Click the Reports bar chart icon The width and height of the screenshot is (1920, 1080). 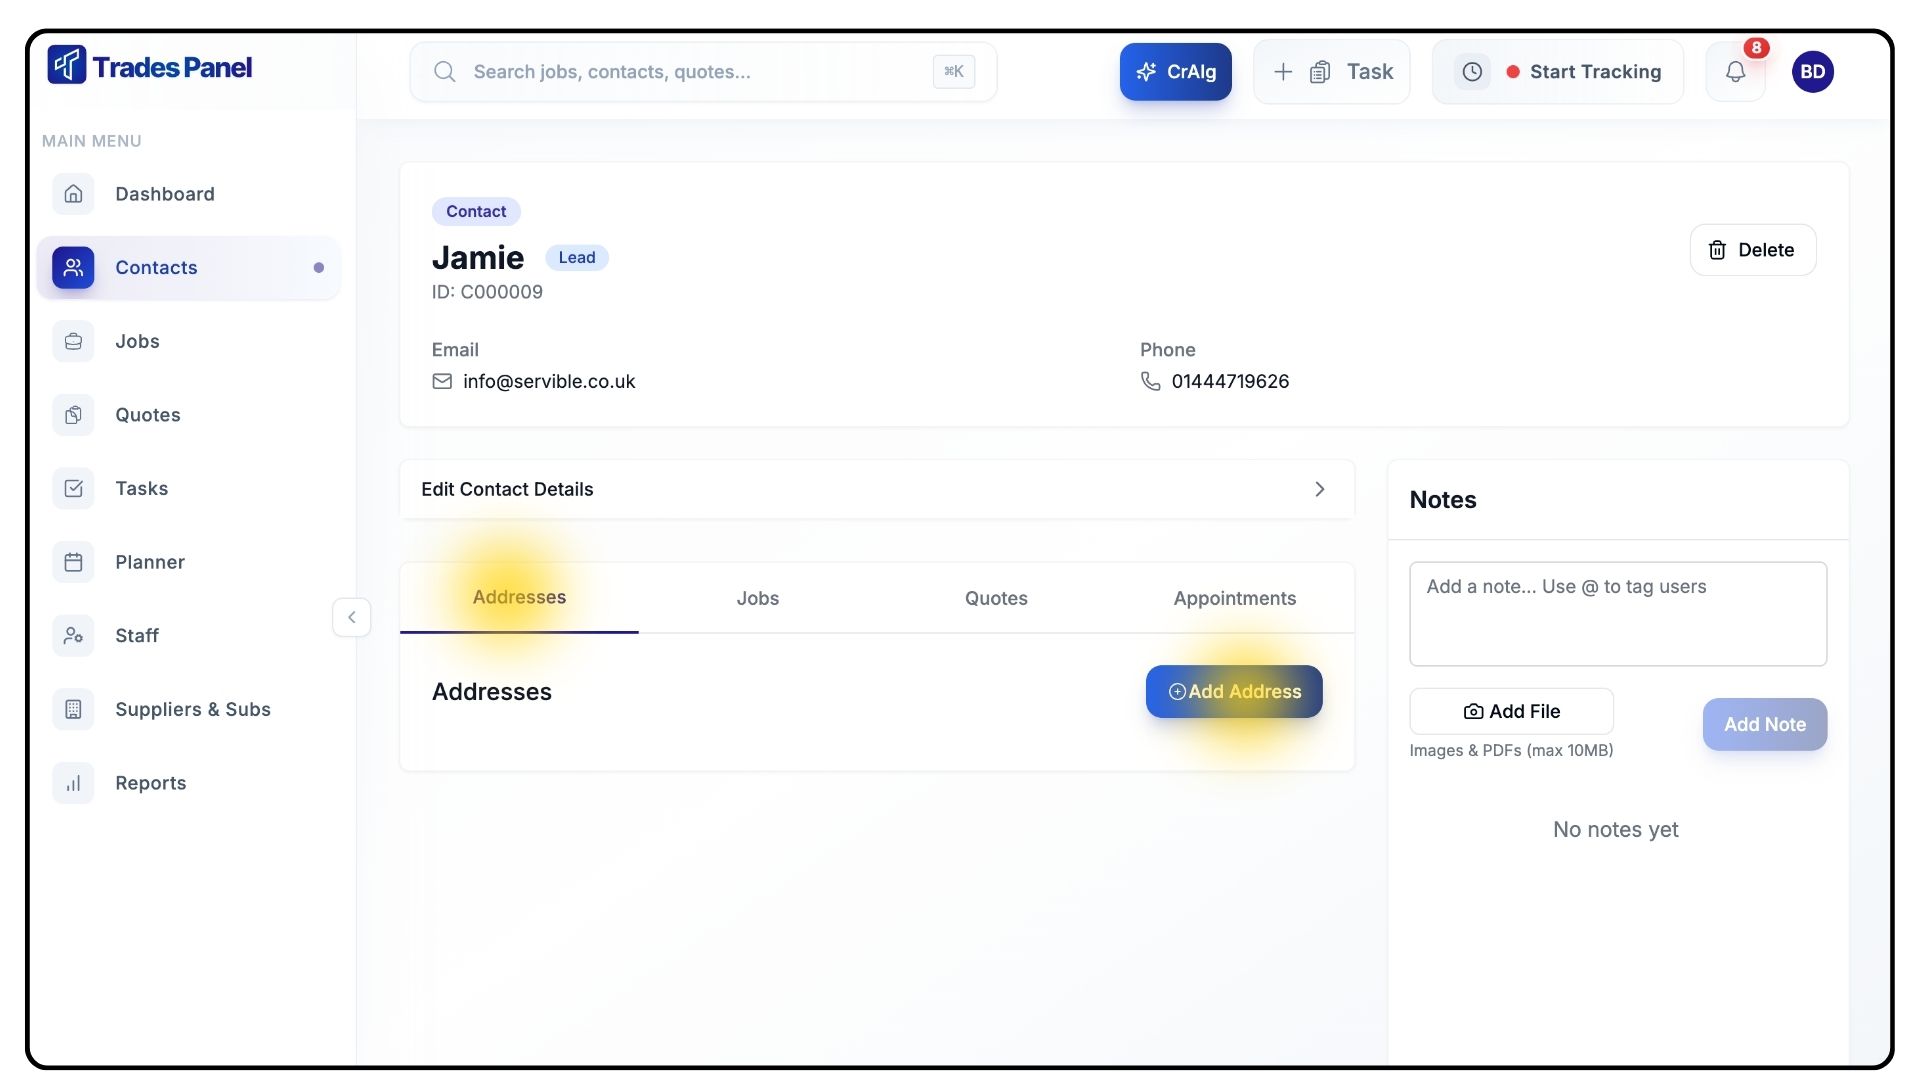[x=73, y=783]
